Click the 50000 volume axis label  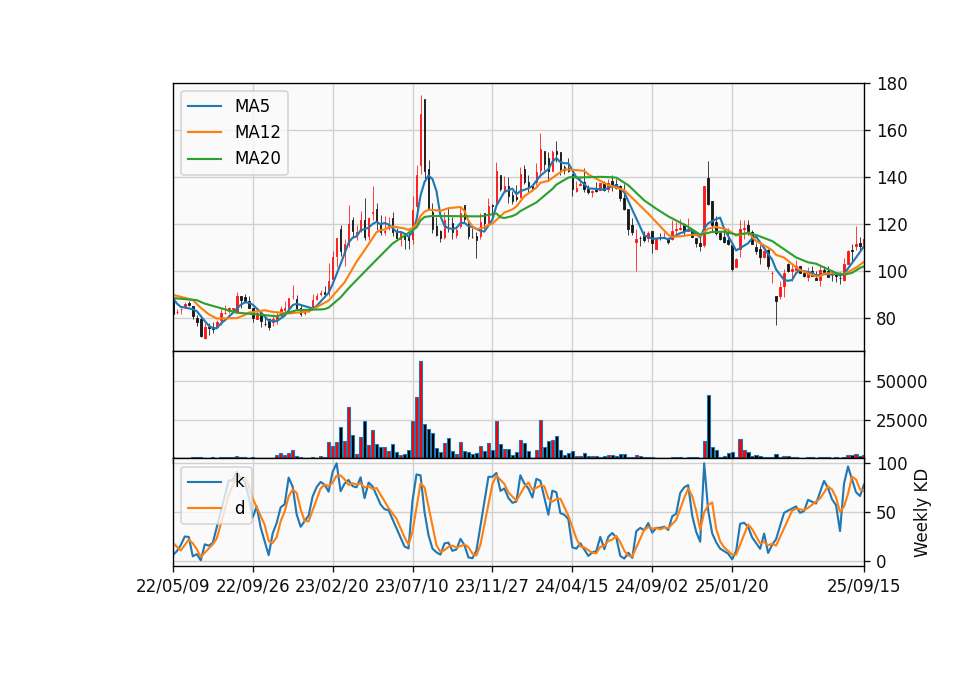tap(901, 382)
